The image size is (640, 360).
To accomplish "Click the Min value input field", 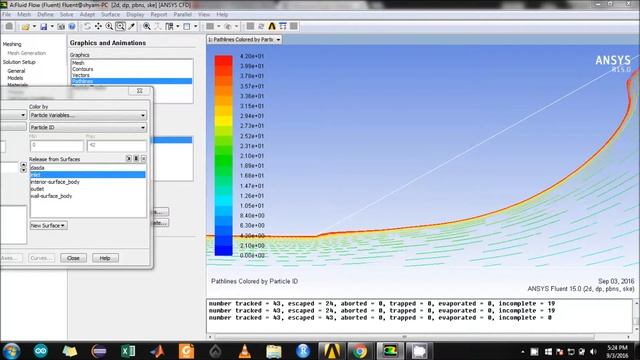I will (x=57, y=146).
